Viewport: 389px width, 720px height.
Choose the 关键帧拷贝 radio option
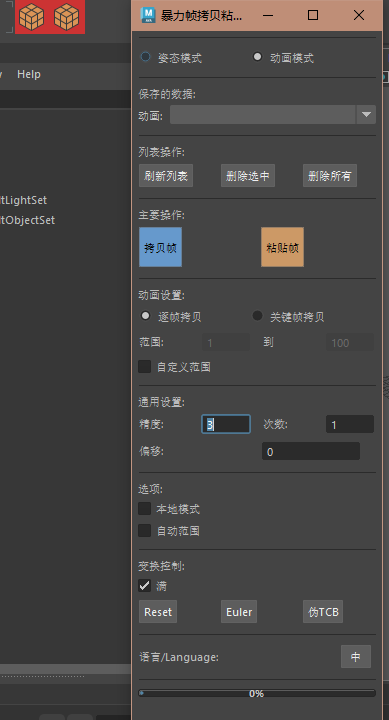coord(258,316)
